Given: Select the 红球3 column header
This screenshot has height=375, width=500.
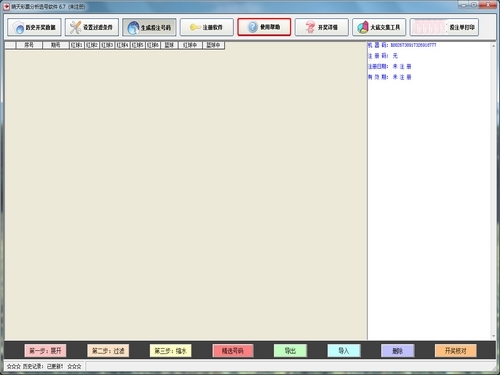Looking at the screenshot, I should click(x=107, y=45).
